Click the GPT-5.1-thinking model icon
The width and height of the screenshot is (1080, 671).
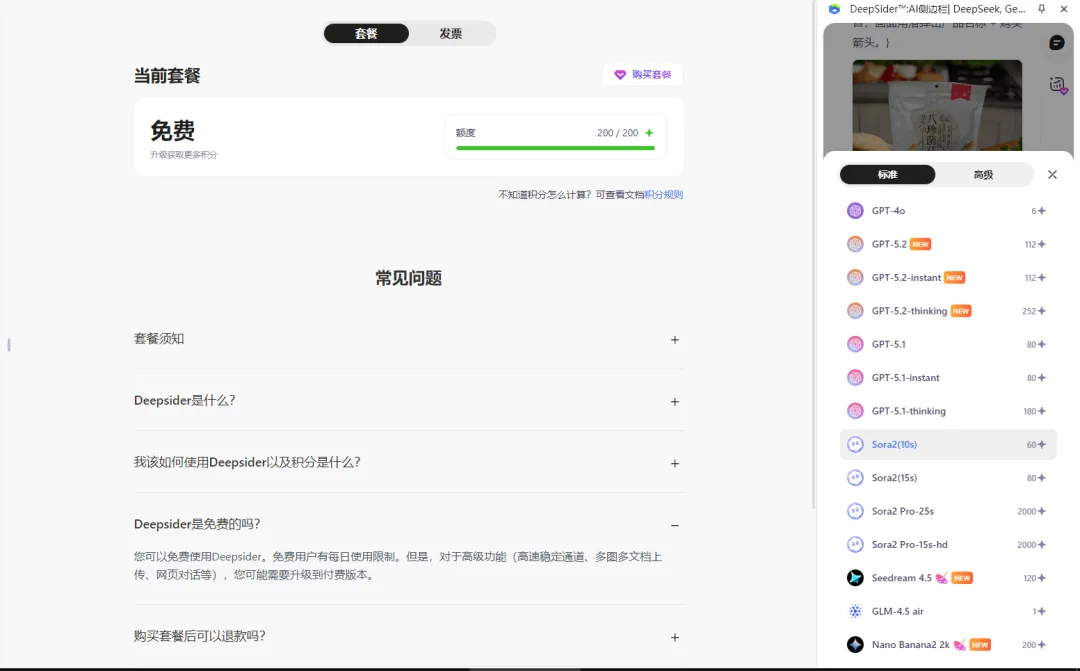click(855, 411)
